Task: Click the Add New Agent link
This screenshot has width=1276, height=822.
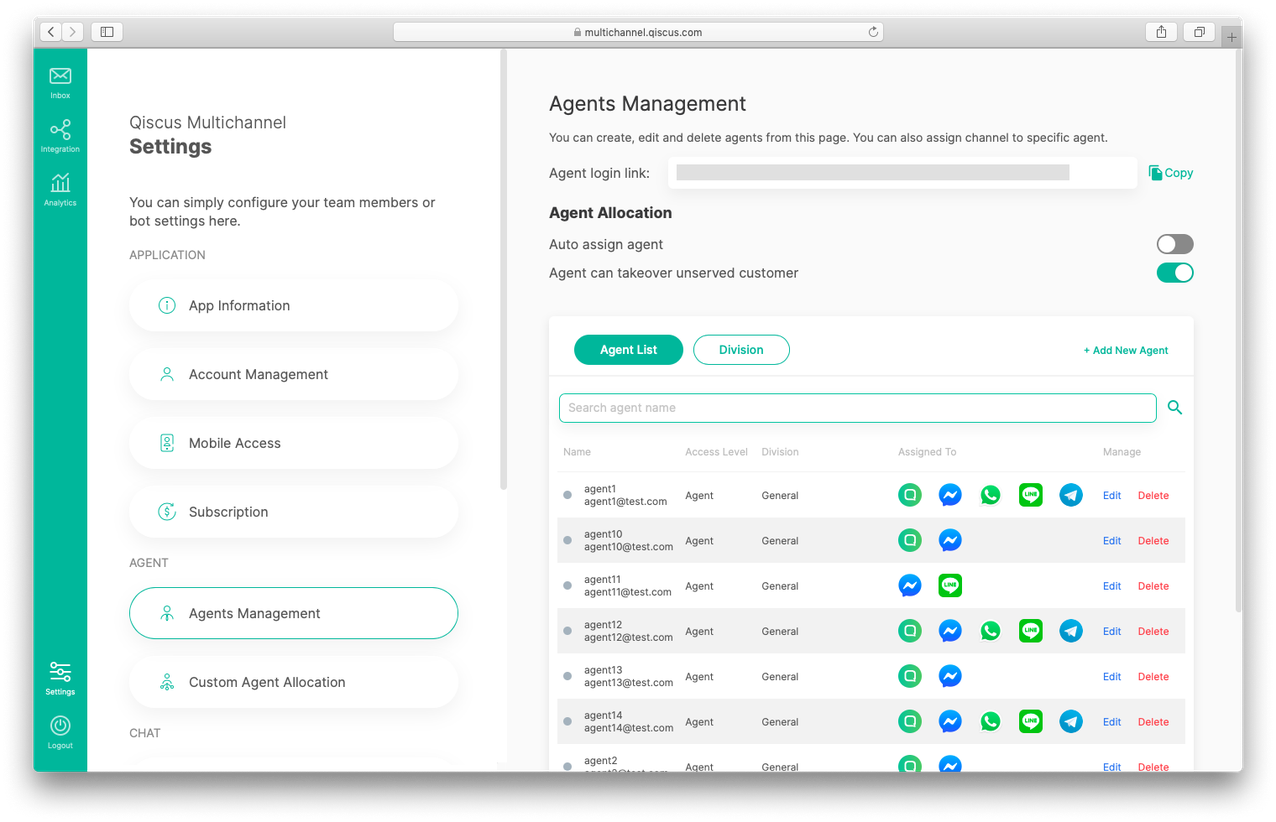Action: pos(1126,350)
